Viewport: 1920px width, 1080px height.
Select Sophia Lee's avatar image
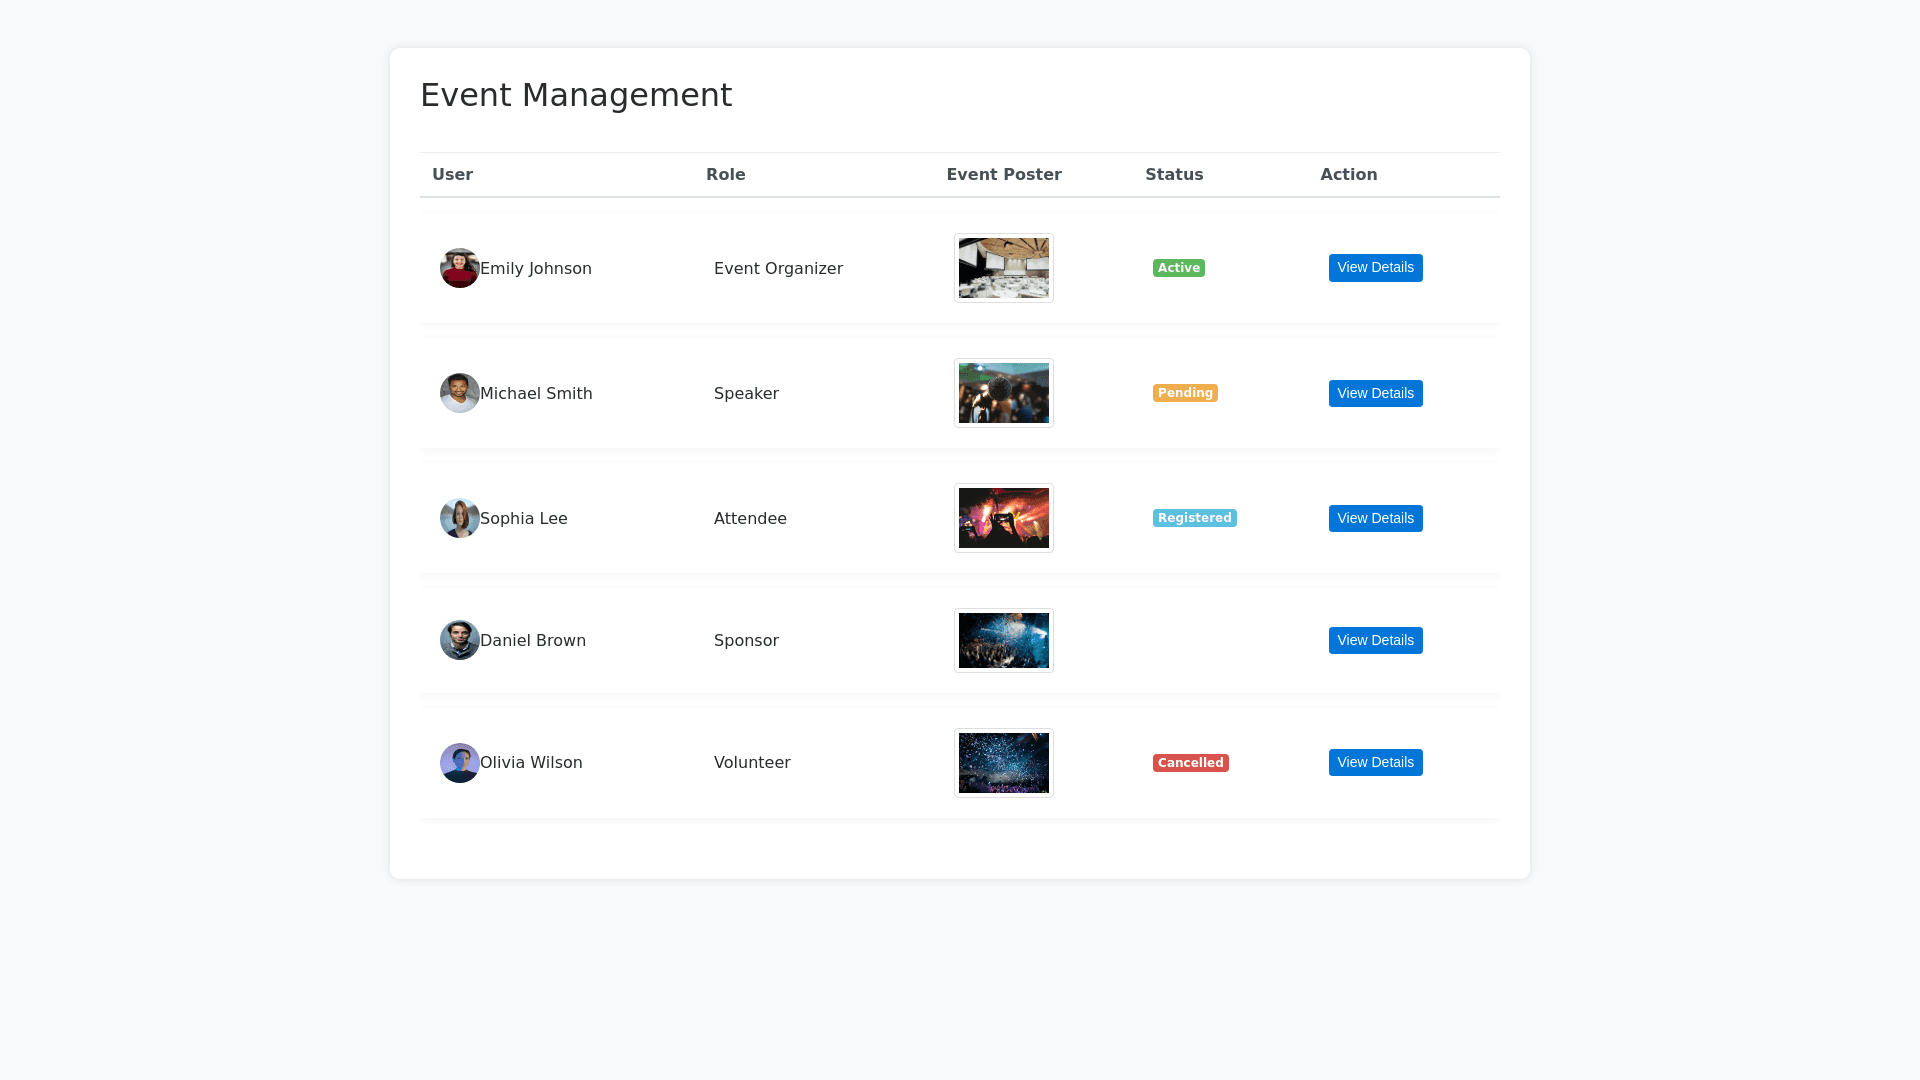(x=459, y=518)
